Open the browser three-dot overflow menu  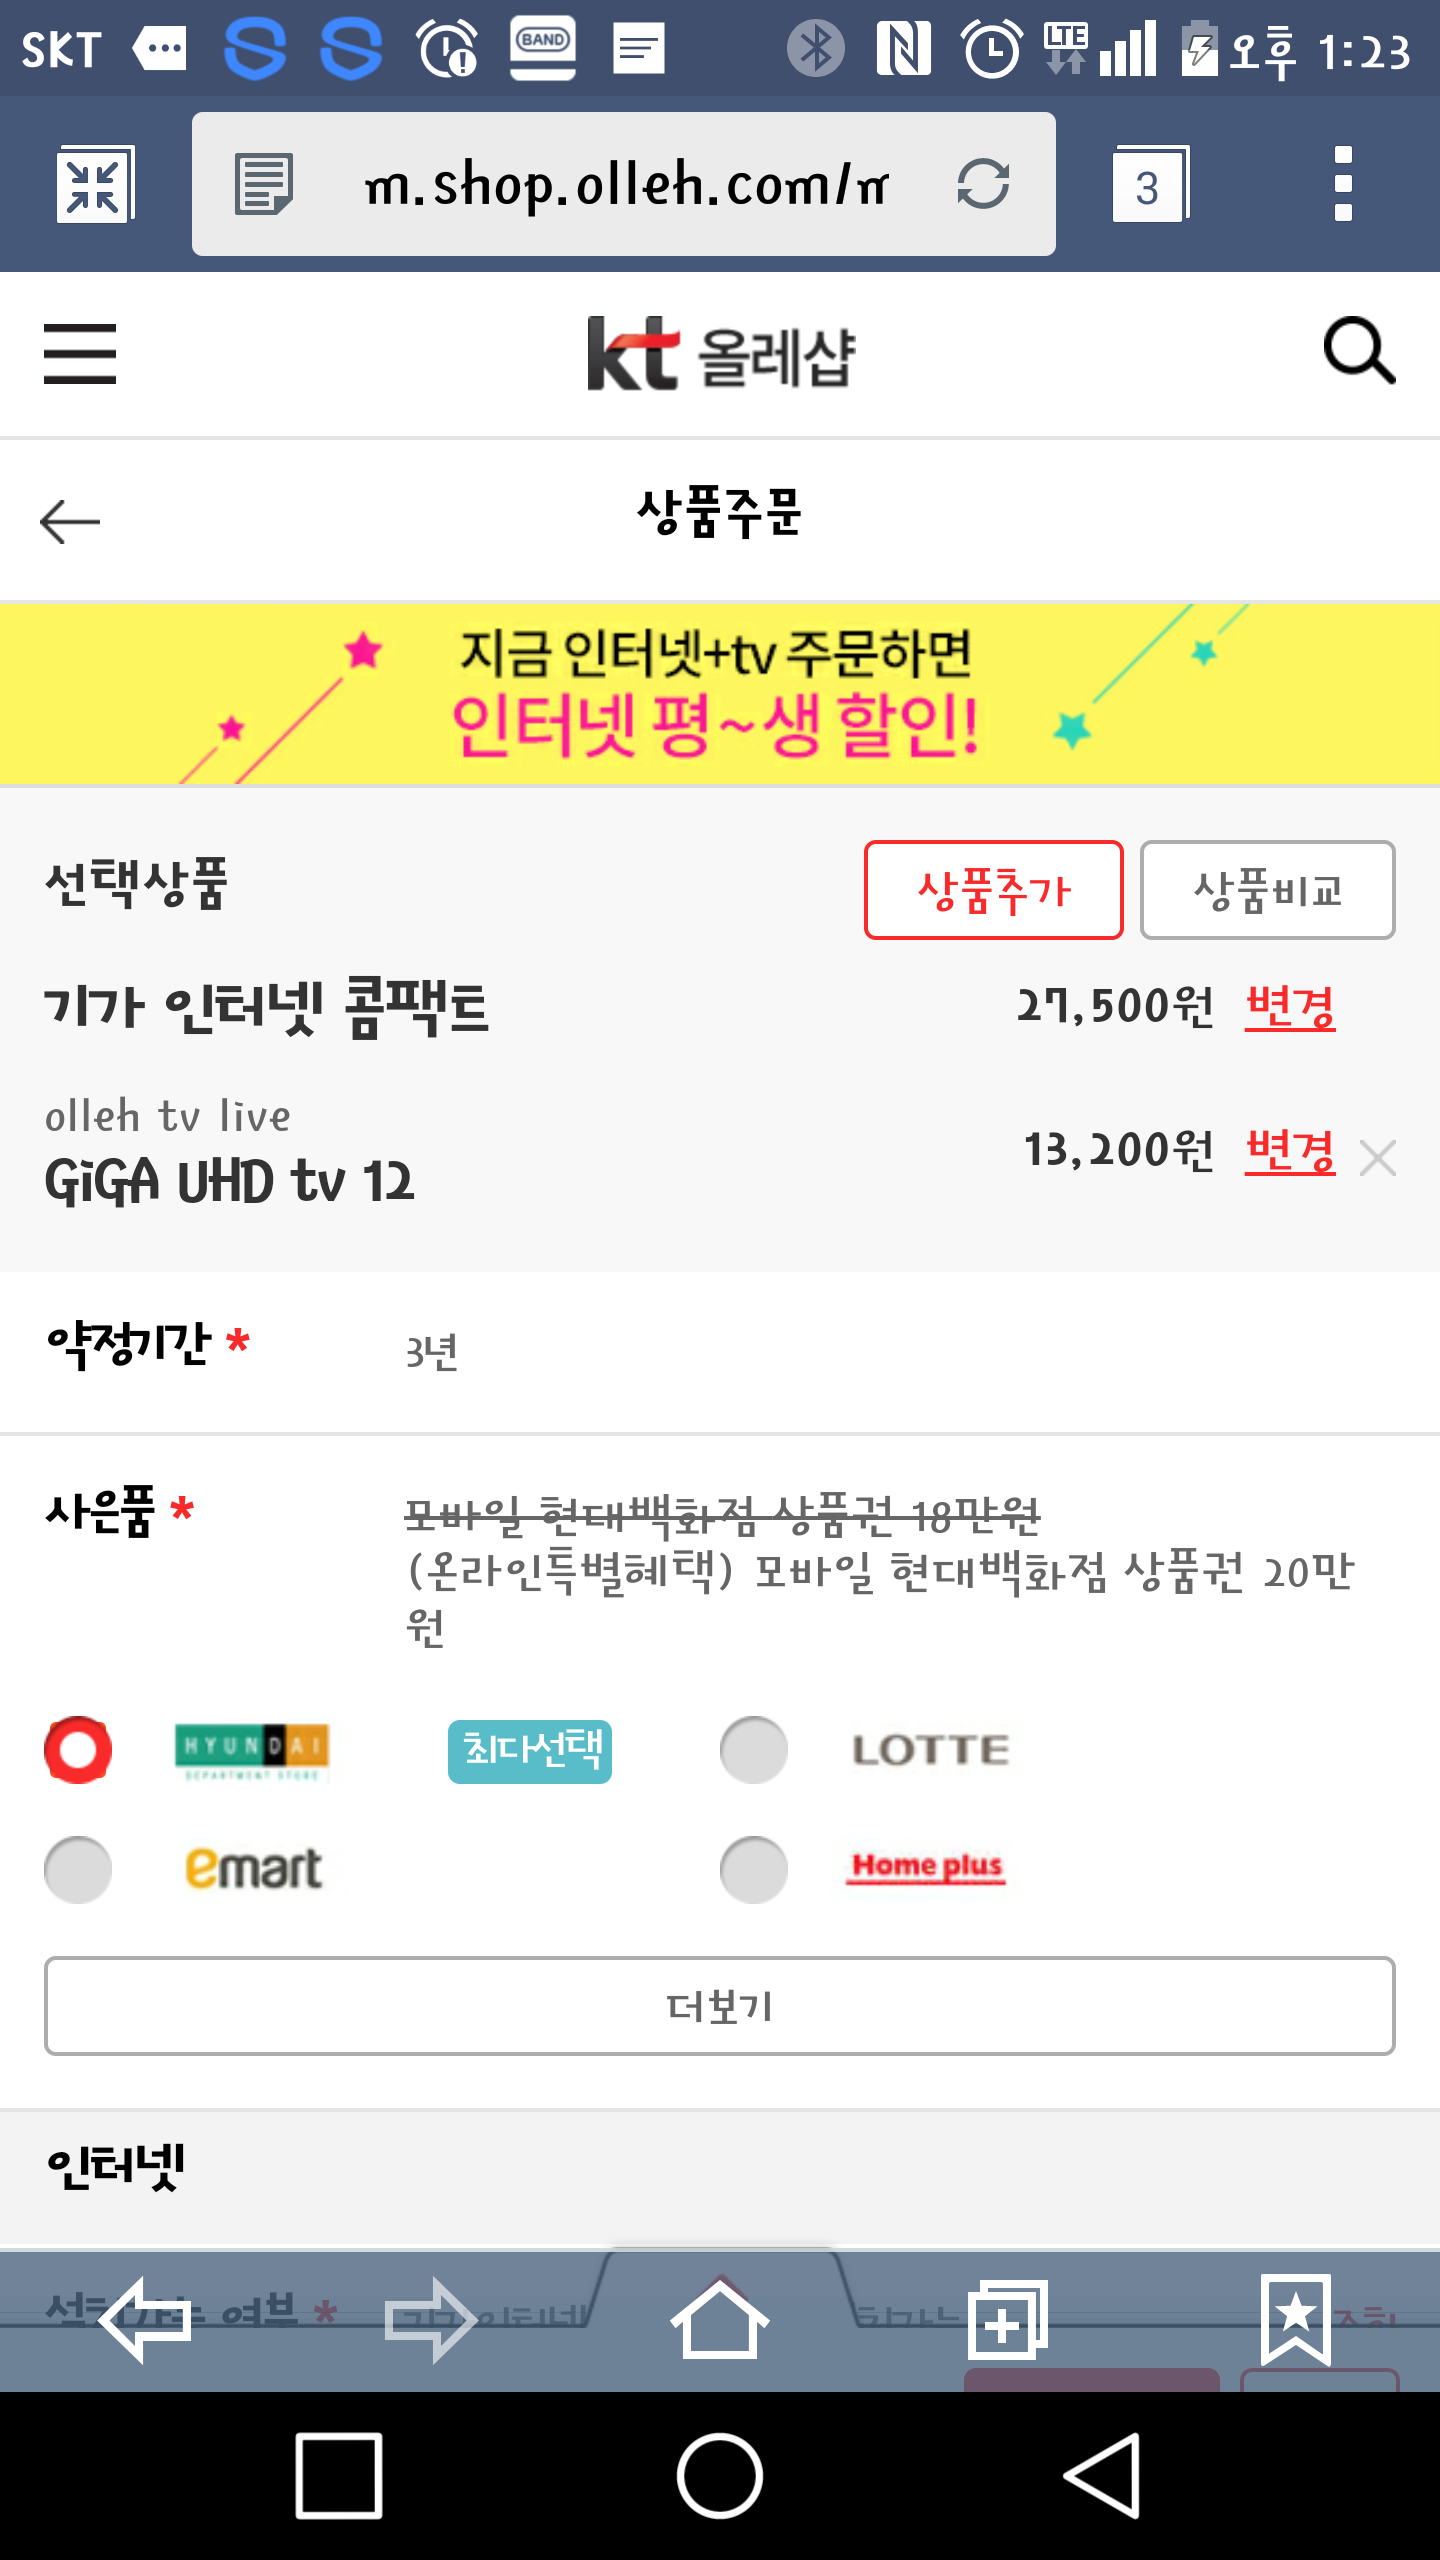point(1343,184)
